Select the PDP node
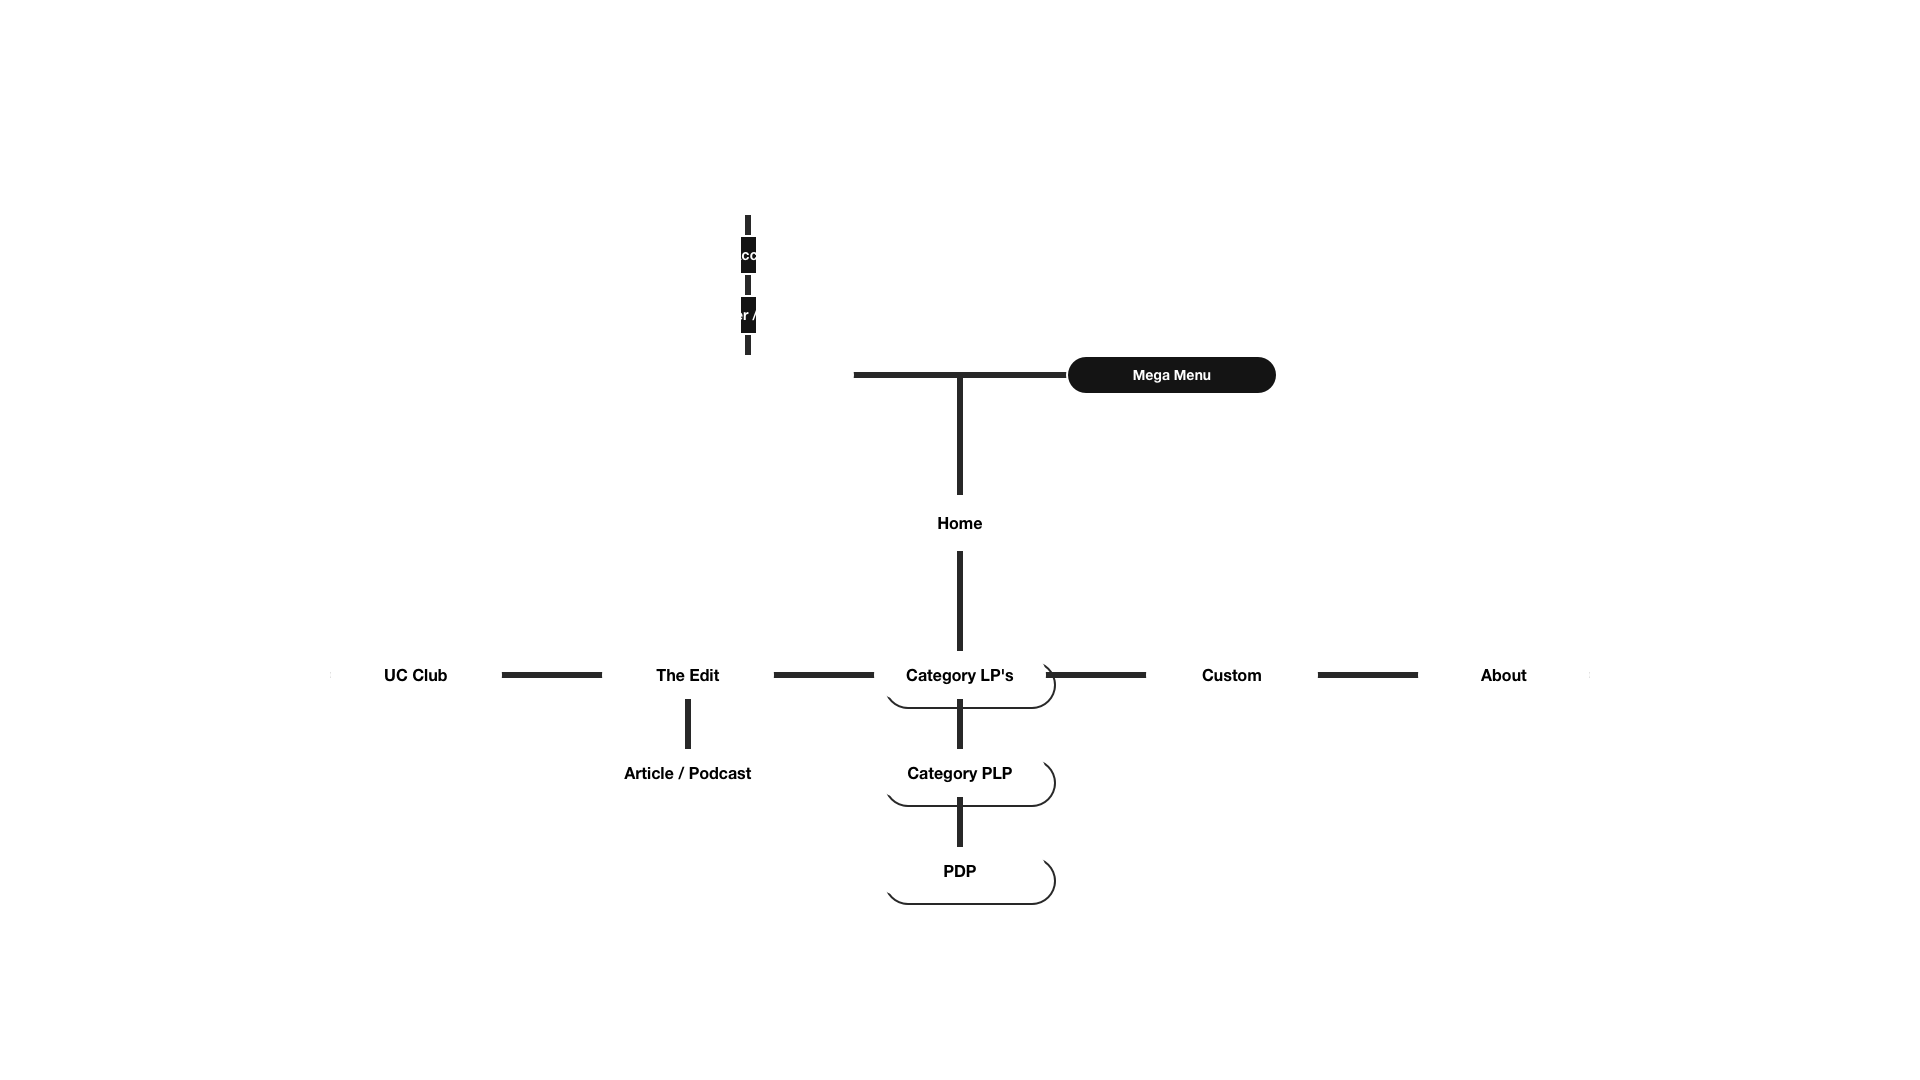The image size is (1920, 1080). pos(959,870)
